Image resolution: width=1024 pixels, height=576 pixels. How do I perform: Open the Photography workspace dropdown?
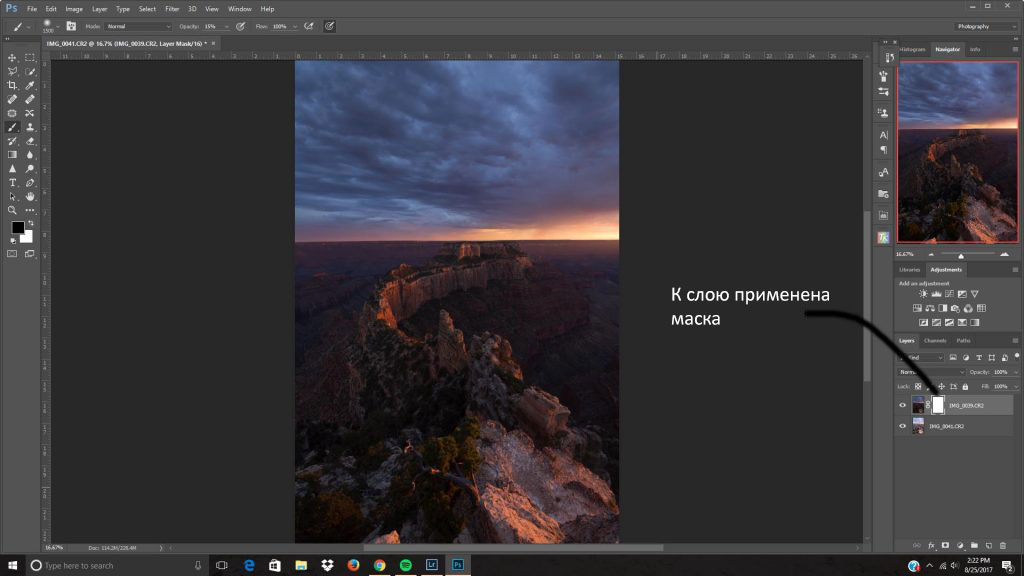pyautogui.click(x=985, y=26)
